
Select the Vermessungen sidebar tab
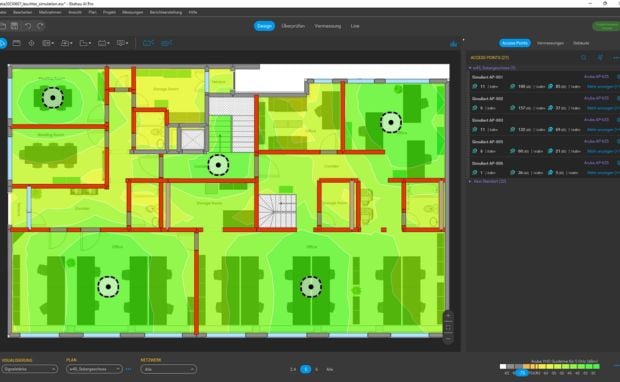coord(550,43)
